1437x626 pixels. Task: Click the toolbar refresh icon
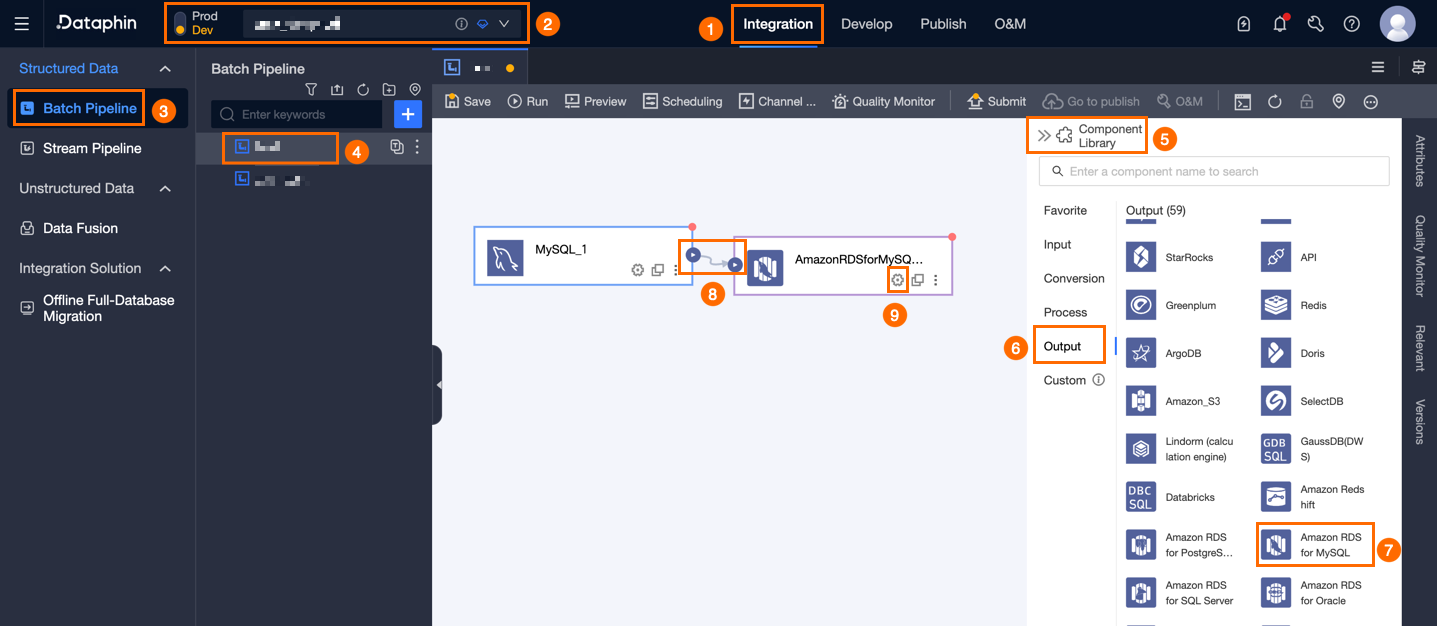1275,101
